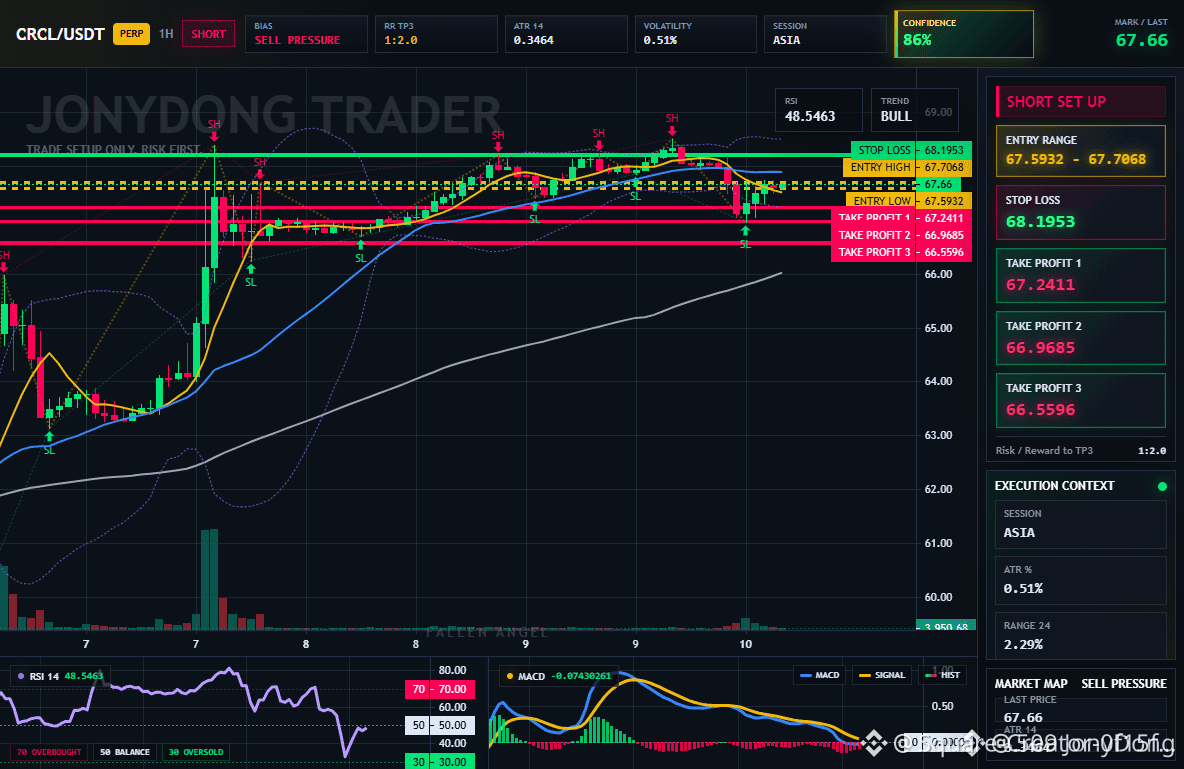Toggle the 70 OVERBOUGHT legend chip
The height and width of the screenshot is (769, 1184).
click(x=49, y=752)
